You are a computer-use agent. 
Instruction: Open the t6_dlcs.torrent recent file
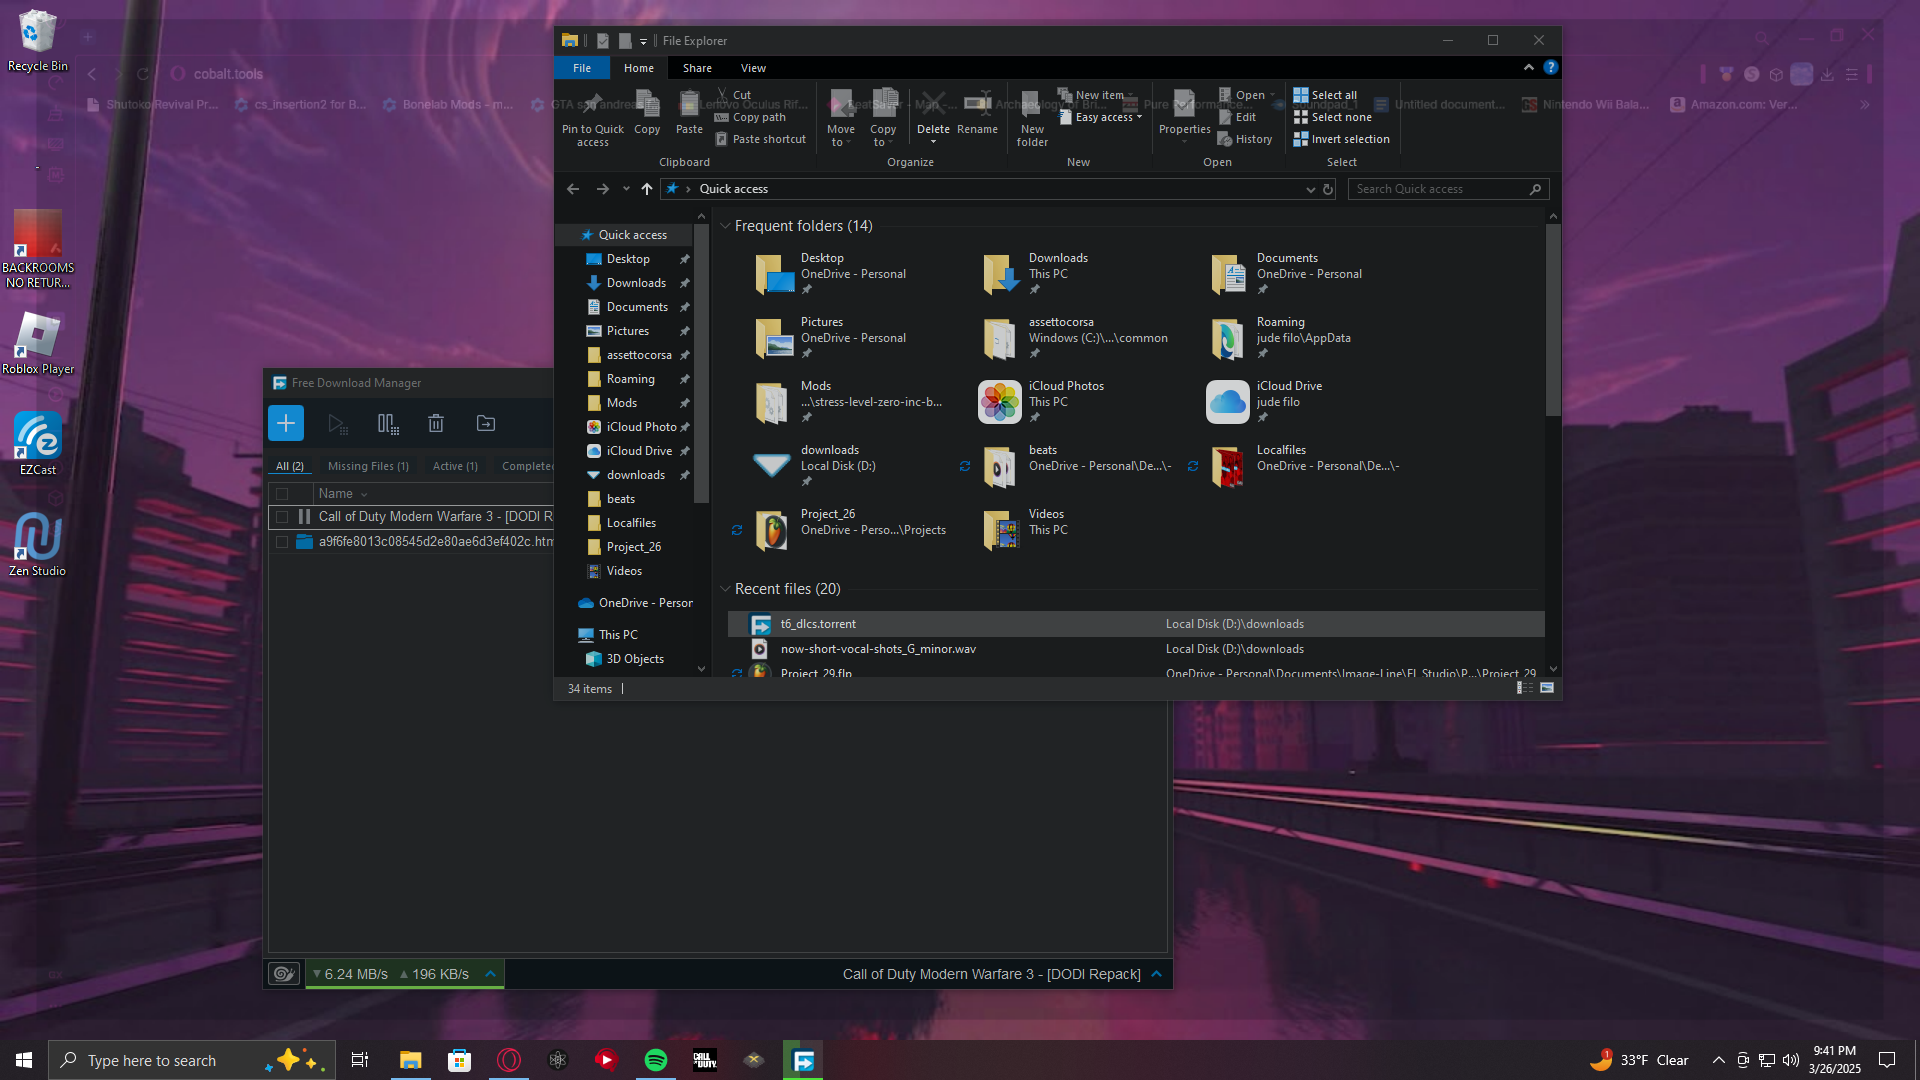coord(818,624)
